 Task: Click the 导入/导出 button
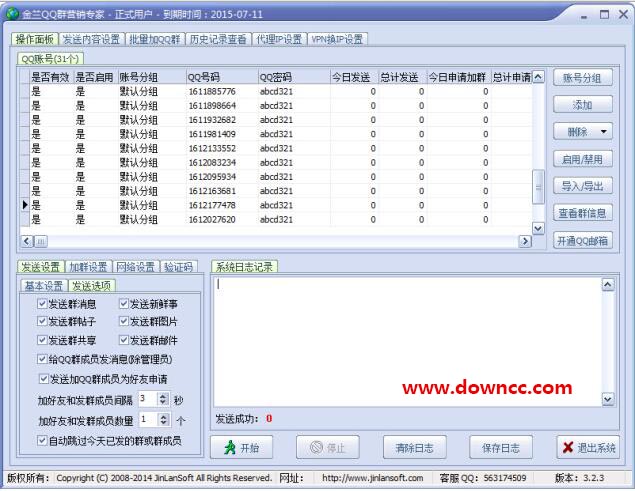pos(583,186)
